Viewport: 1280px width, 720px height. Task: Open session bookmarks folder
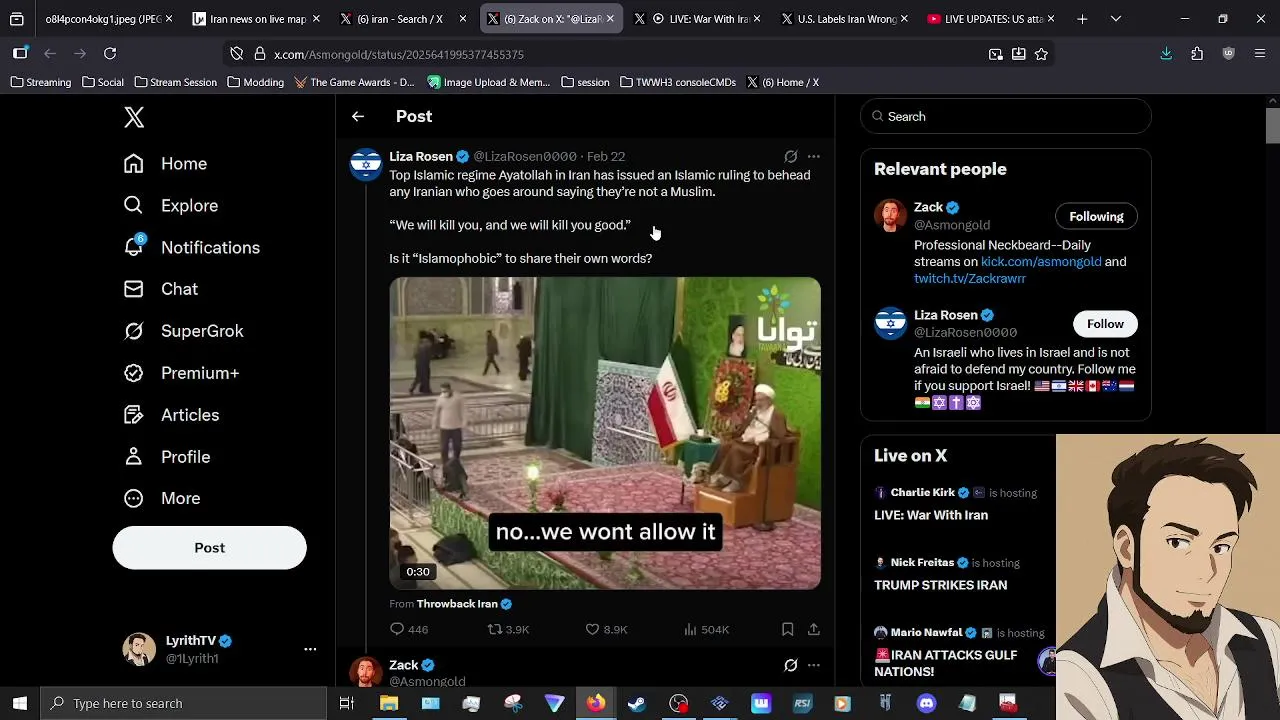585,82
